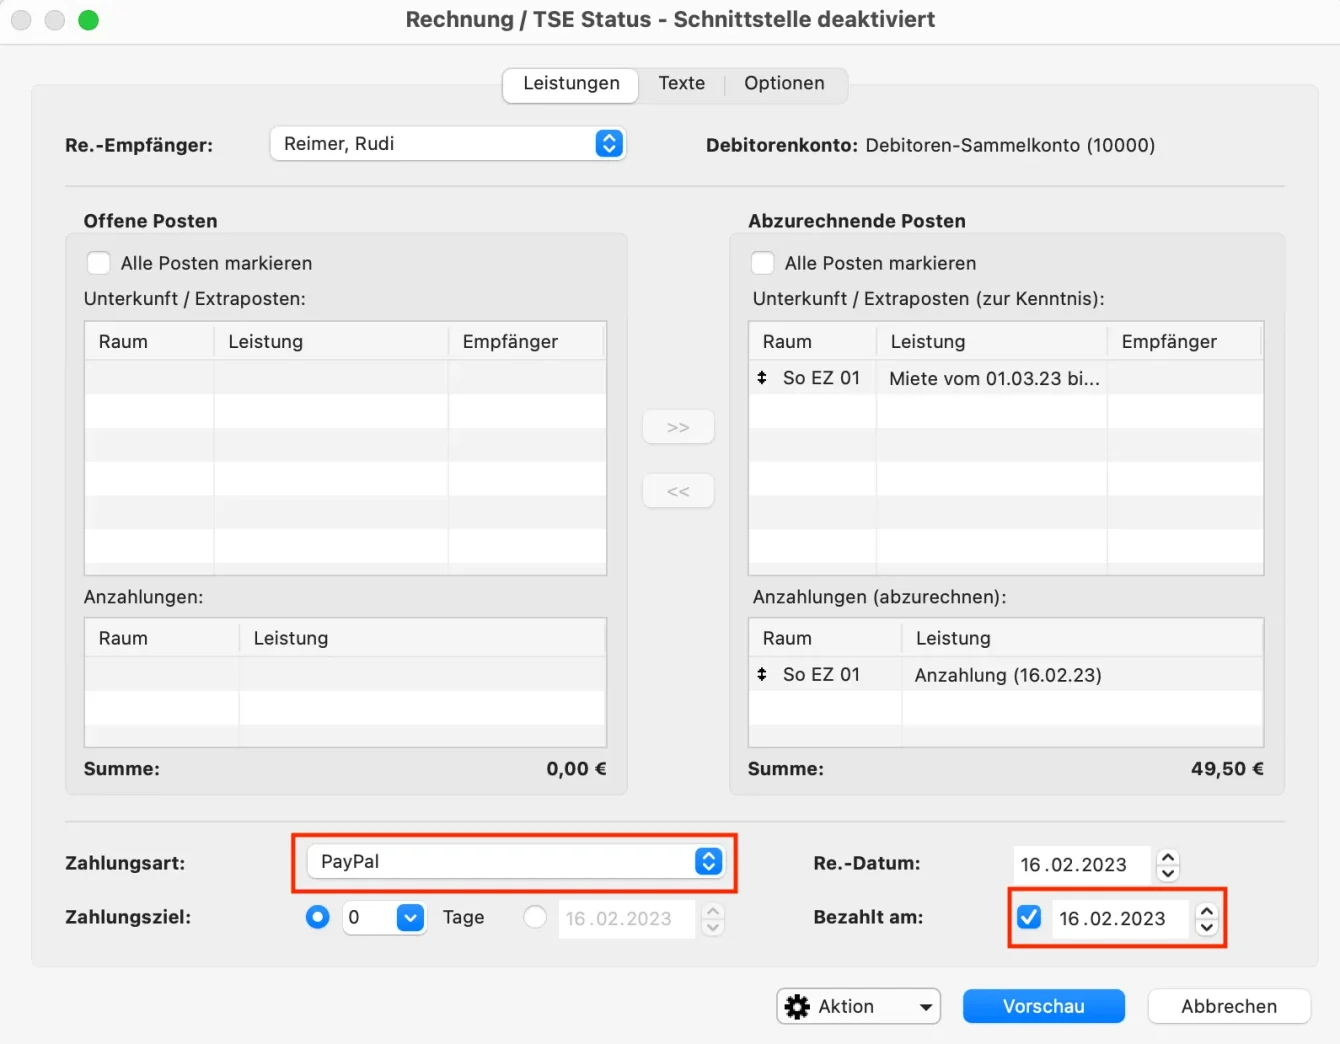Click the sort arrows icon beside Anzahlung row's So EZ 01
The image size is (1340, 1044).
pos(762,674)
